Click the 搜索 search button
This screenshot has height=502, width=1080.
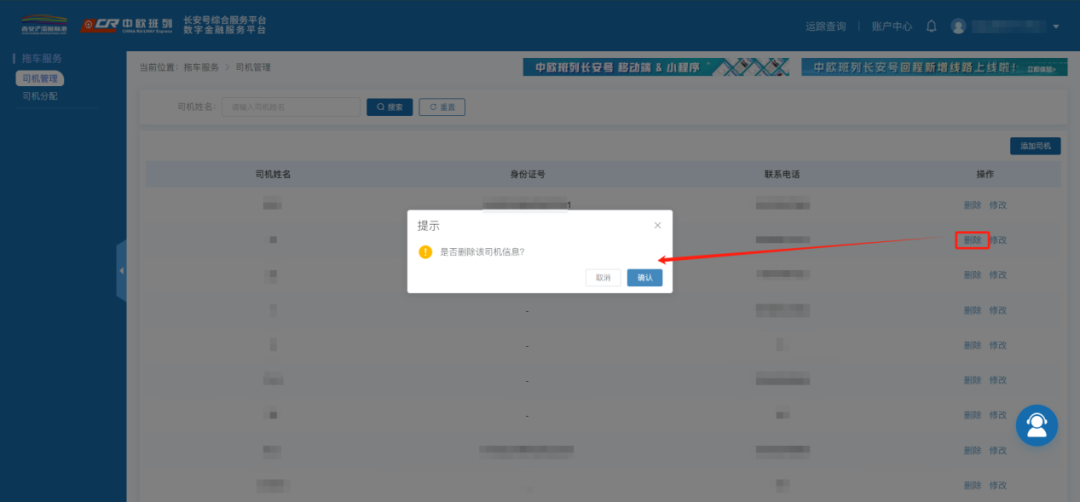tap(389, 107)
